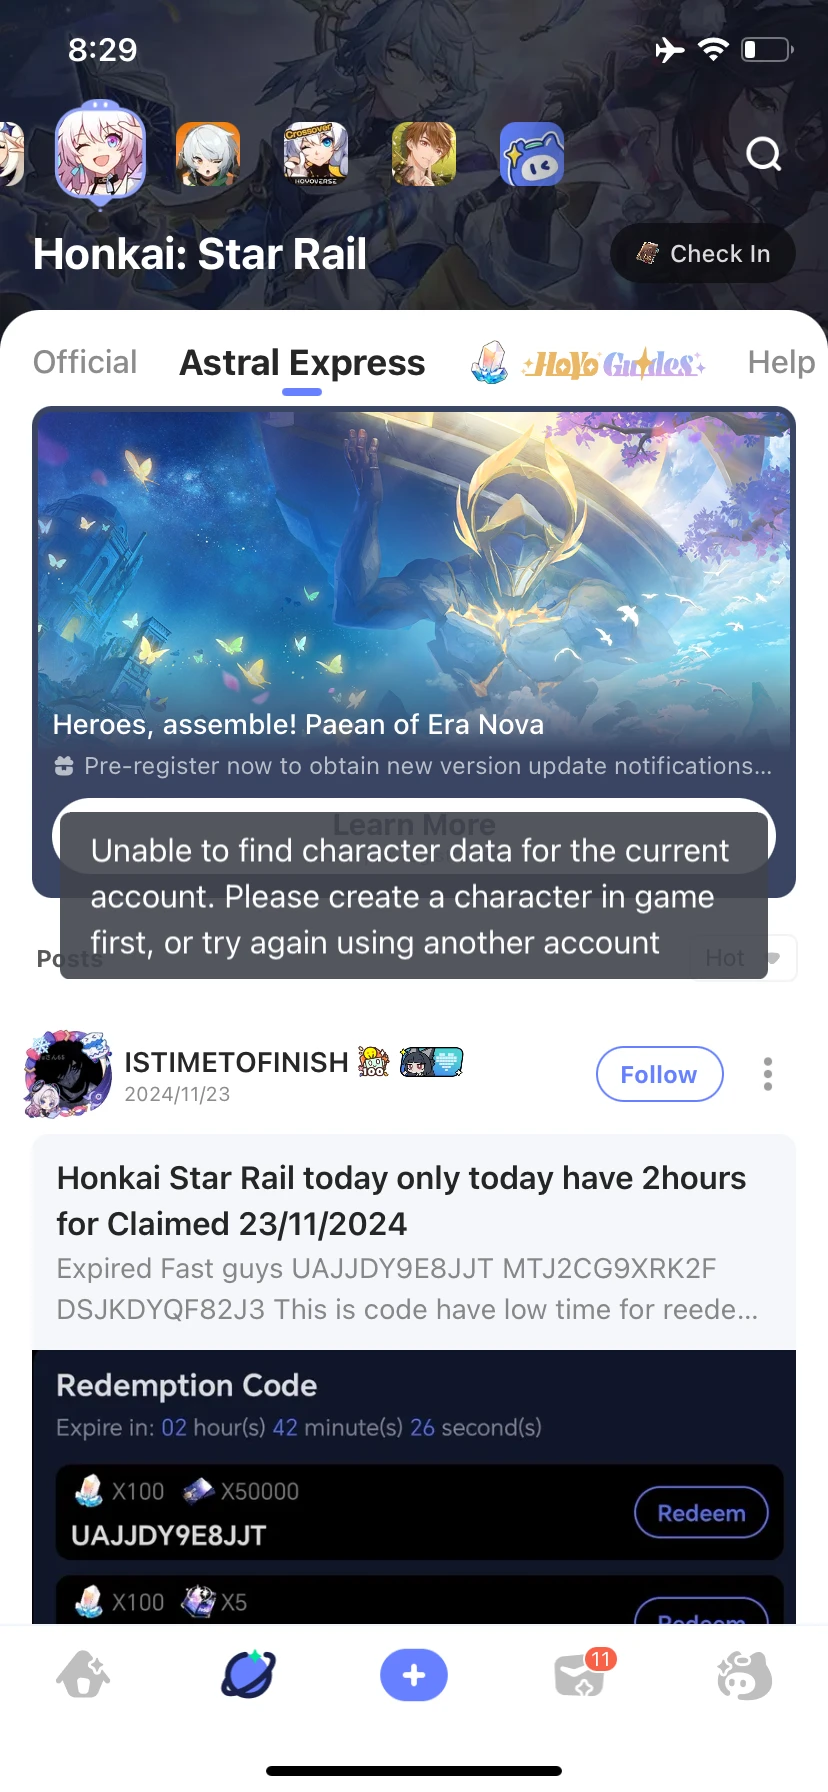Viewport: 828px width, 1792px height.
Task: Switch to the Help tab
Action: coord(781,362)
